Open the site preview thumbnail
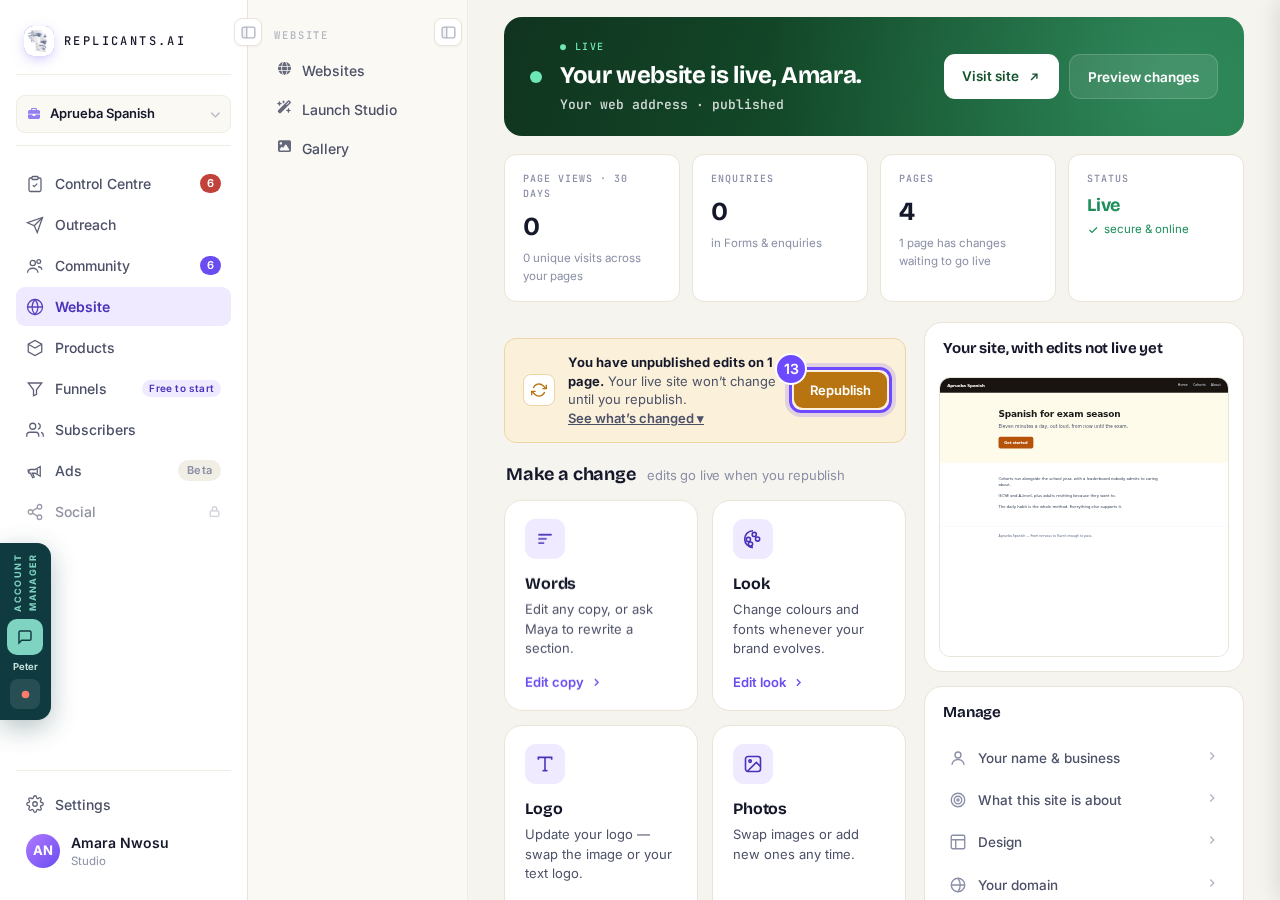 [x=1084, y=517]
